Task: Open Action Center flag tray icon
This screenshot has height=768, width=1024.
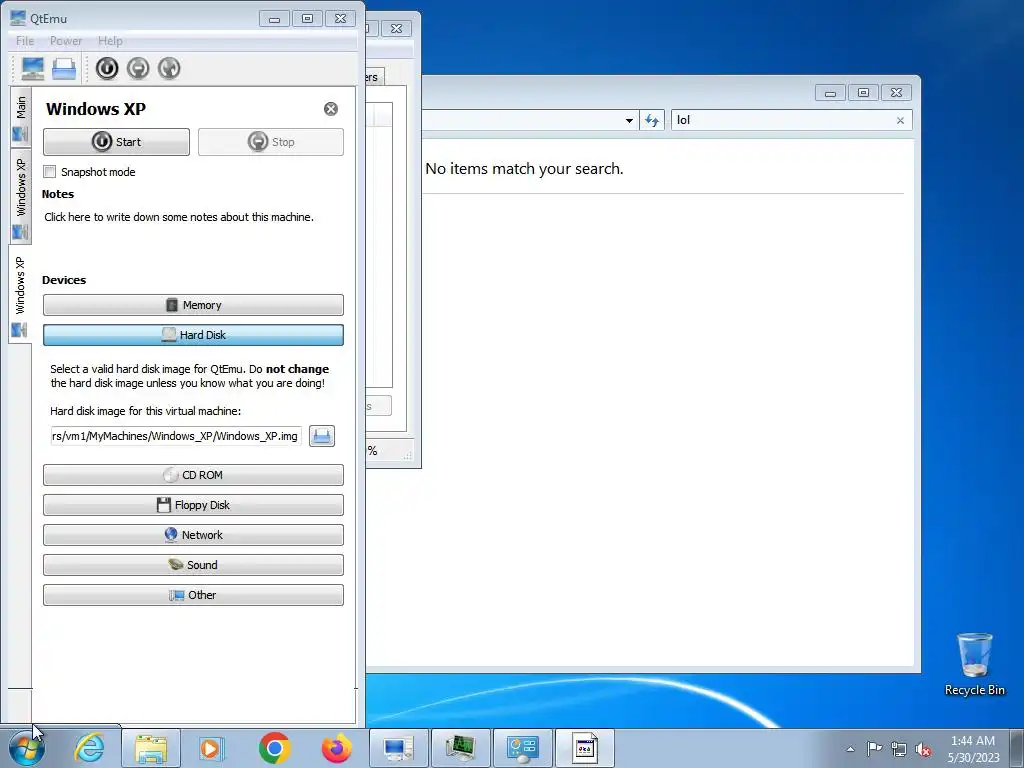Action: (x=874, y=748)
